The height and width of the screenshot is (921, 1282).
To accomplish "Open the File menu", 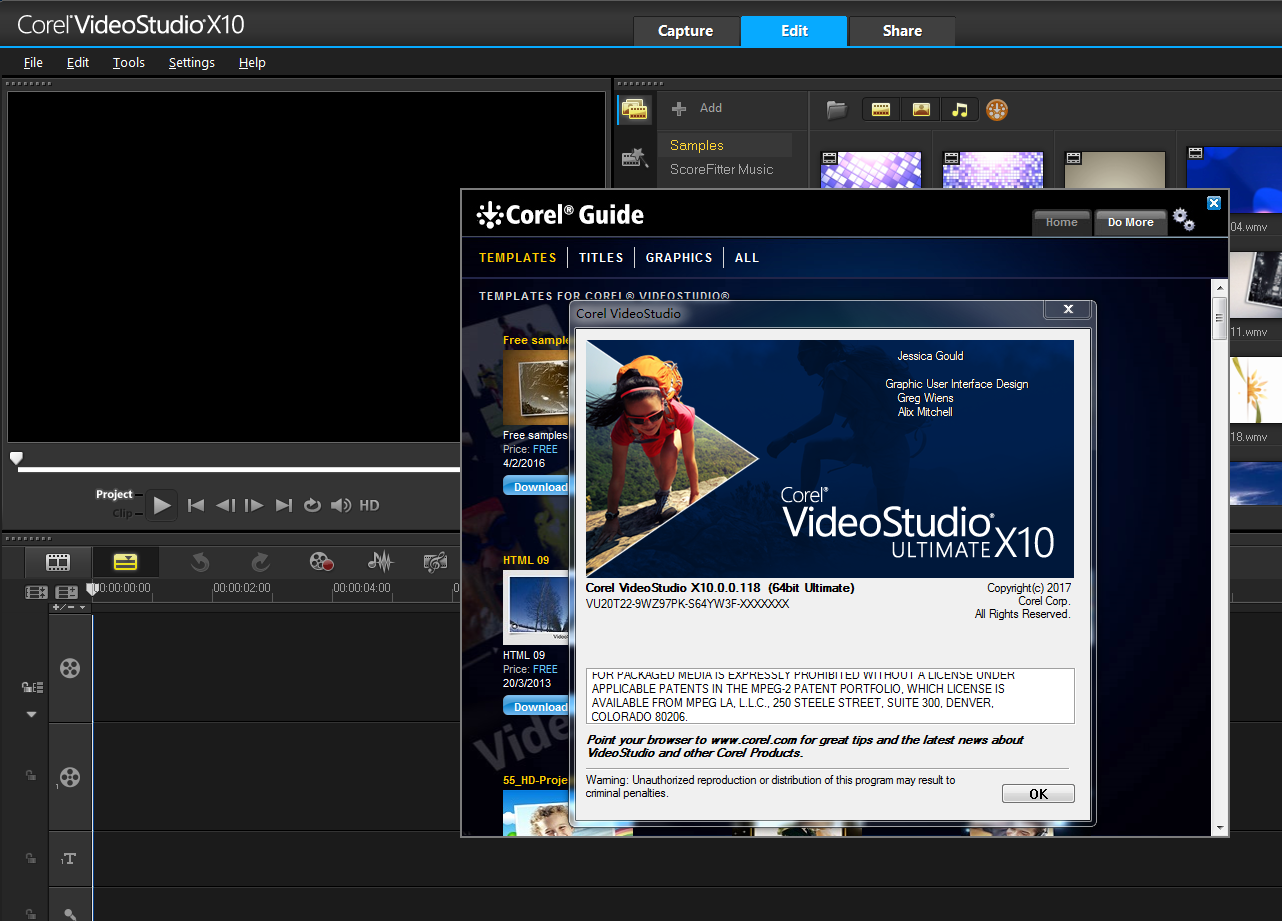I will (x=33, y=62).
